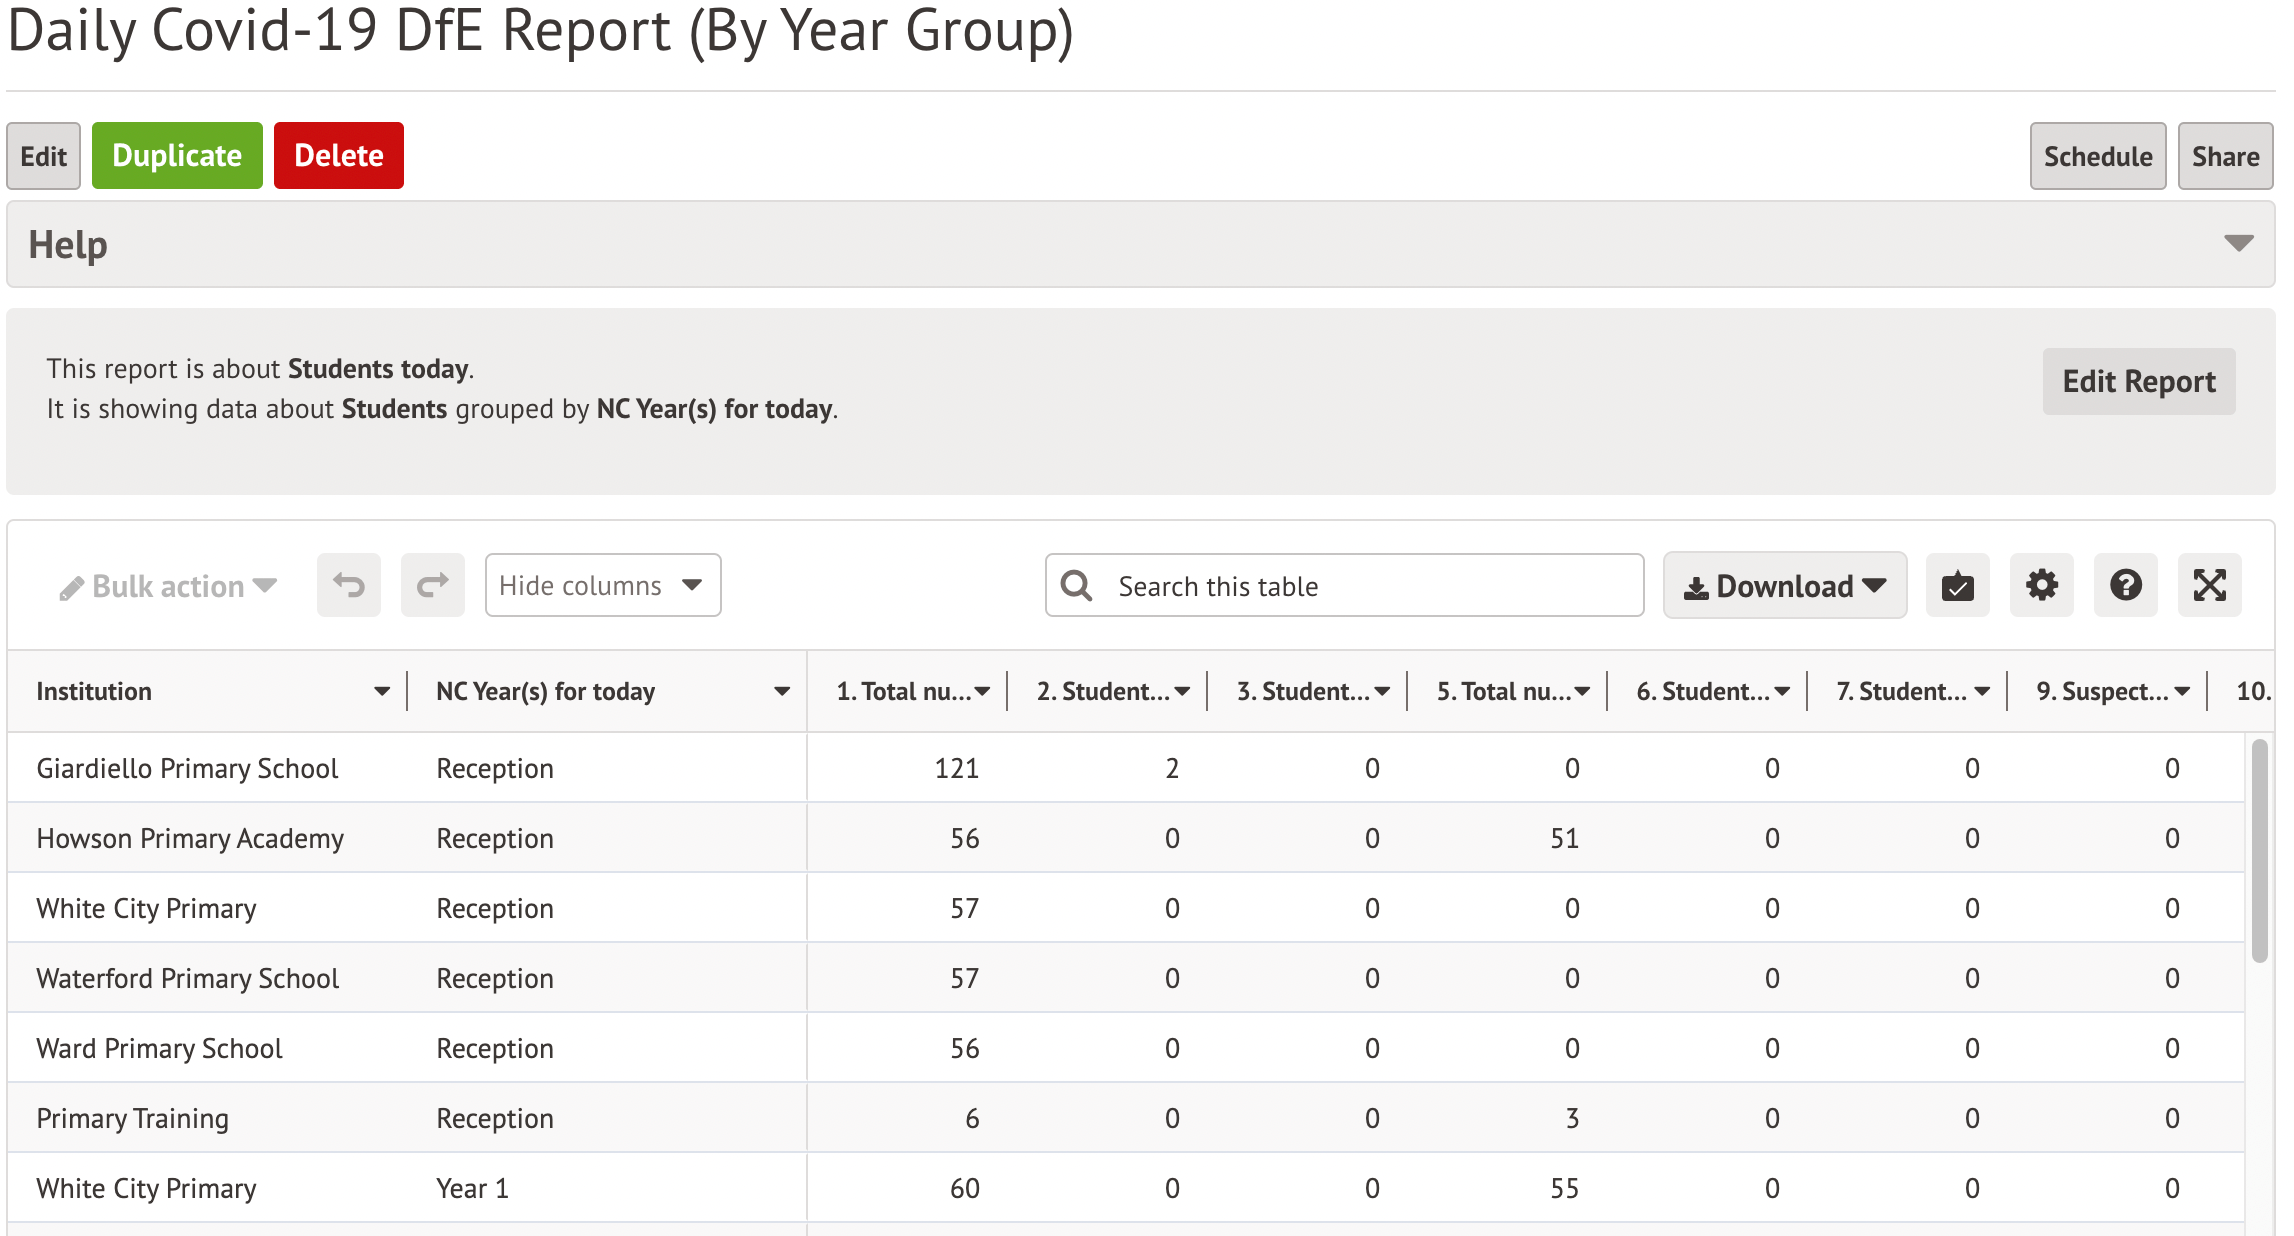Open the Download dropdown button
This screenshot has width=2294, height=1236.
[x=1784, y=586]
